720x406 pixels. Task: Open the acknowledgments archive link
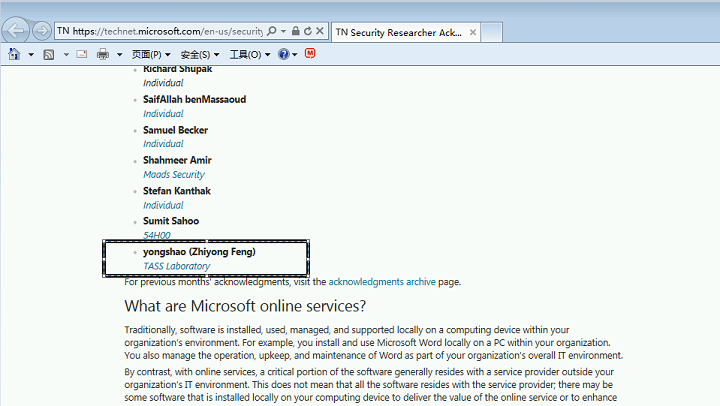[382, 282]
